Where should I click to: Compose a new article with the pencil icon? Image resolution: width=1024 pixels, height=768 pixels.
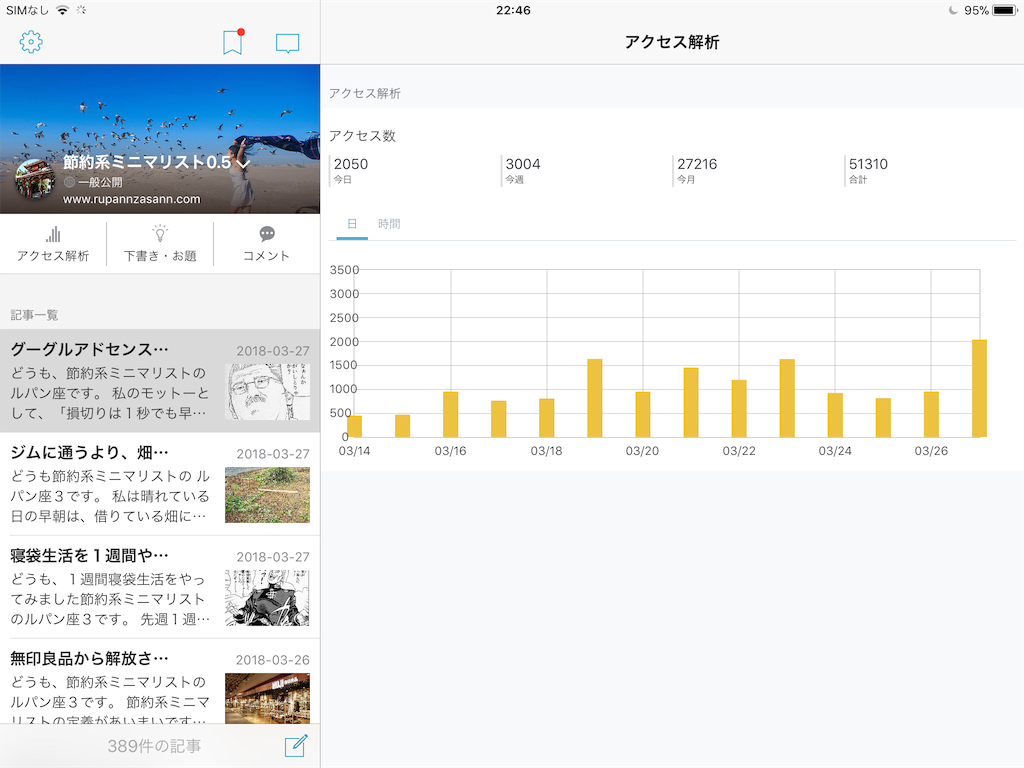tap(296, 745)
